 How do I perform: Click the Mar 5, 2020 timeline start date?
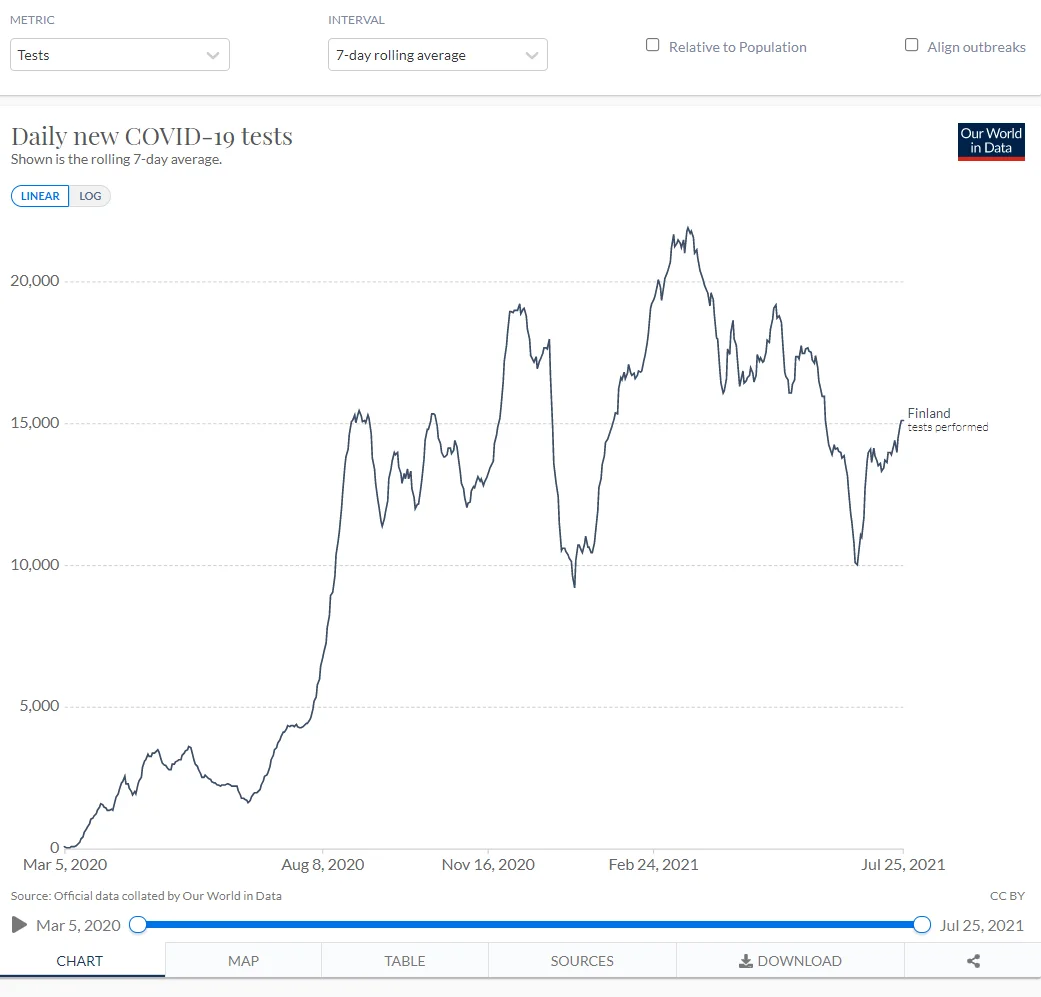click(78, 925)
